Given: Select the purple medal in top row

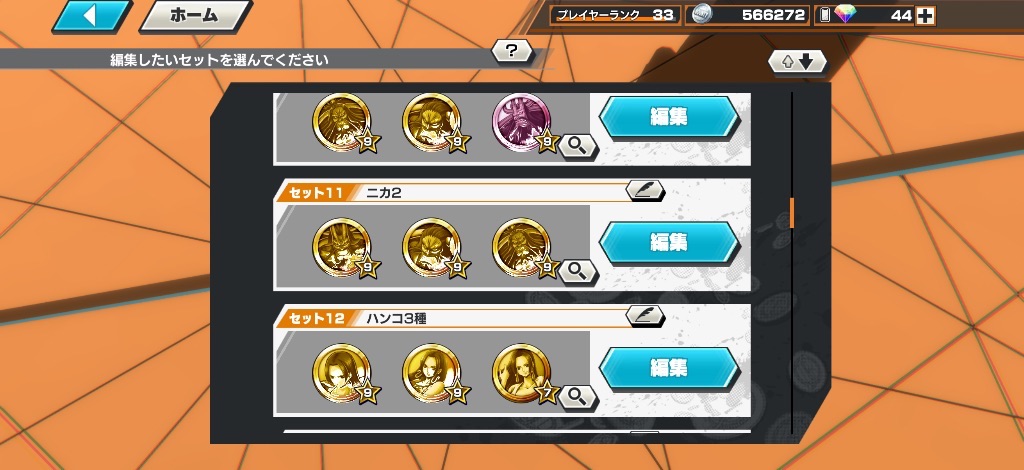Looking at the screenshot, I should point(522,123).
